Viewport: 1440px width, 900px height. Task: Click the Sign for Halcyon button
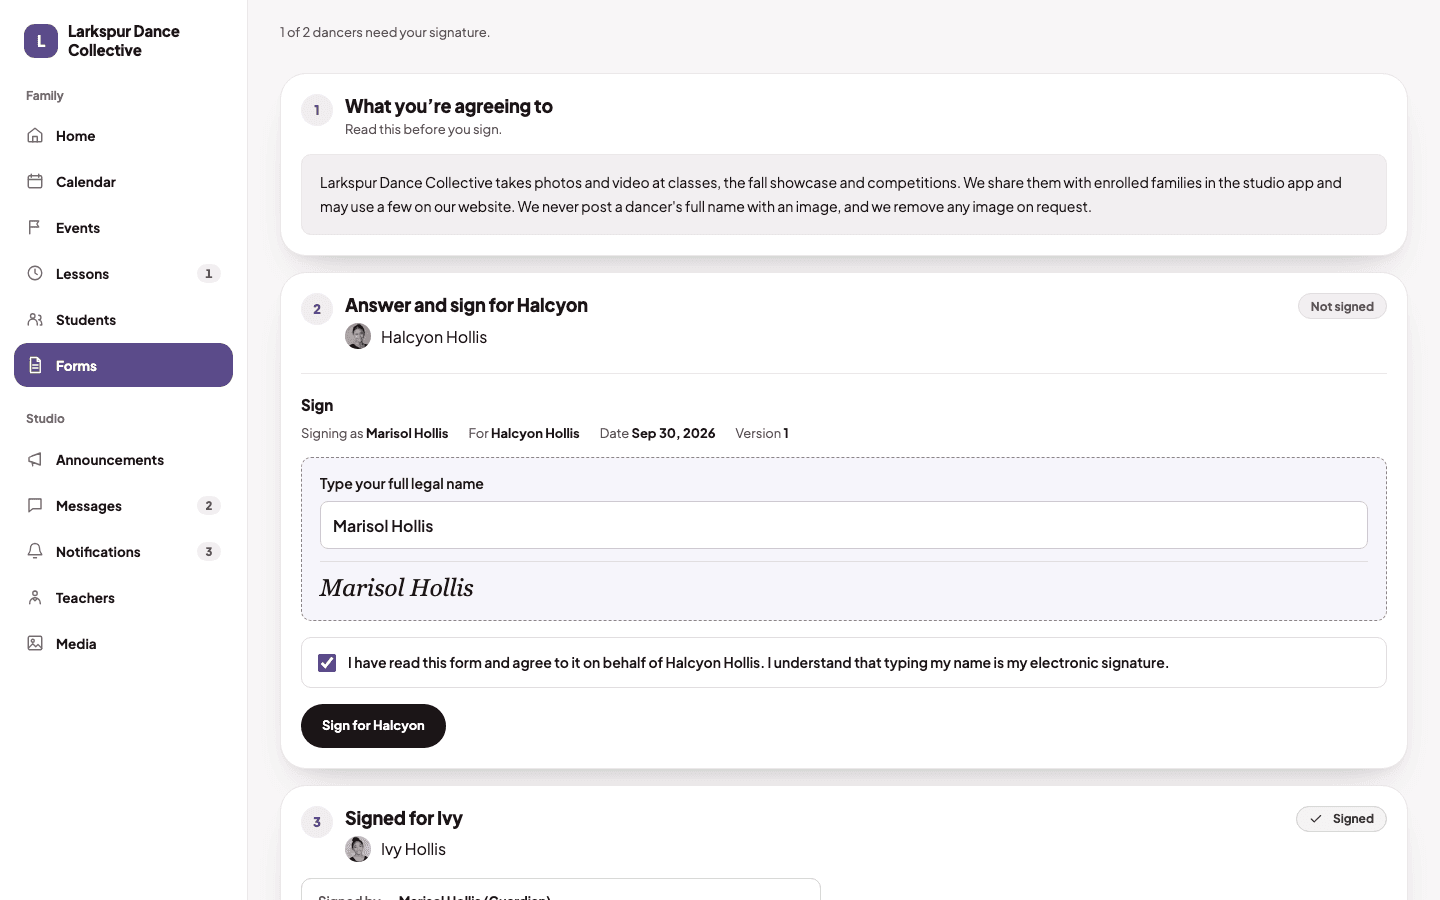pos(373,726)
